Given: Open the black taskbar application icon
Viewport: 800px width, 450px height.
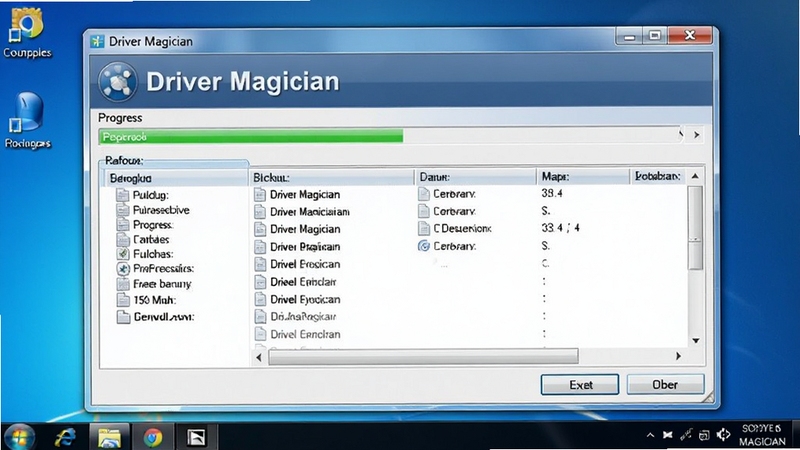Looking at the screenshot, I should (x=196, y=437).
